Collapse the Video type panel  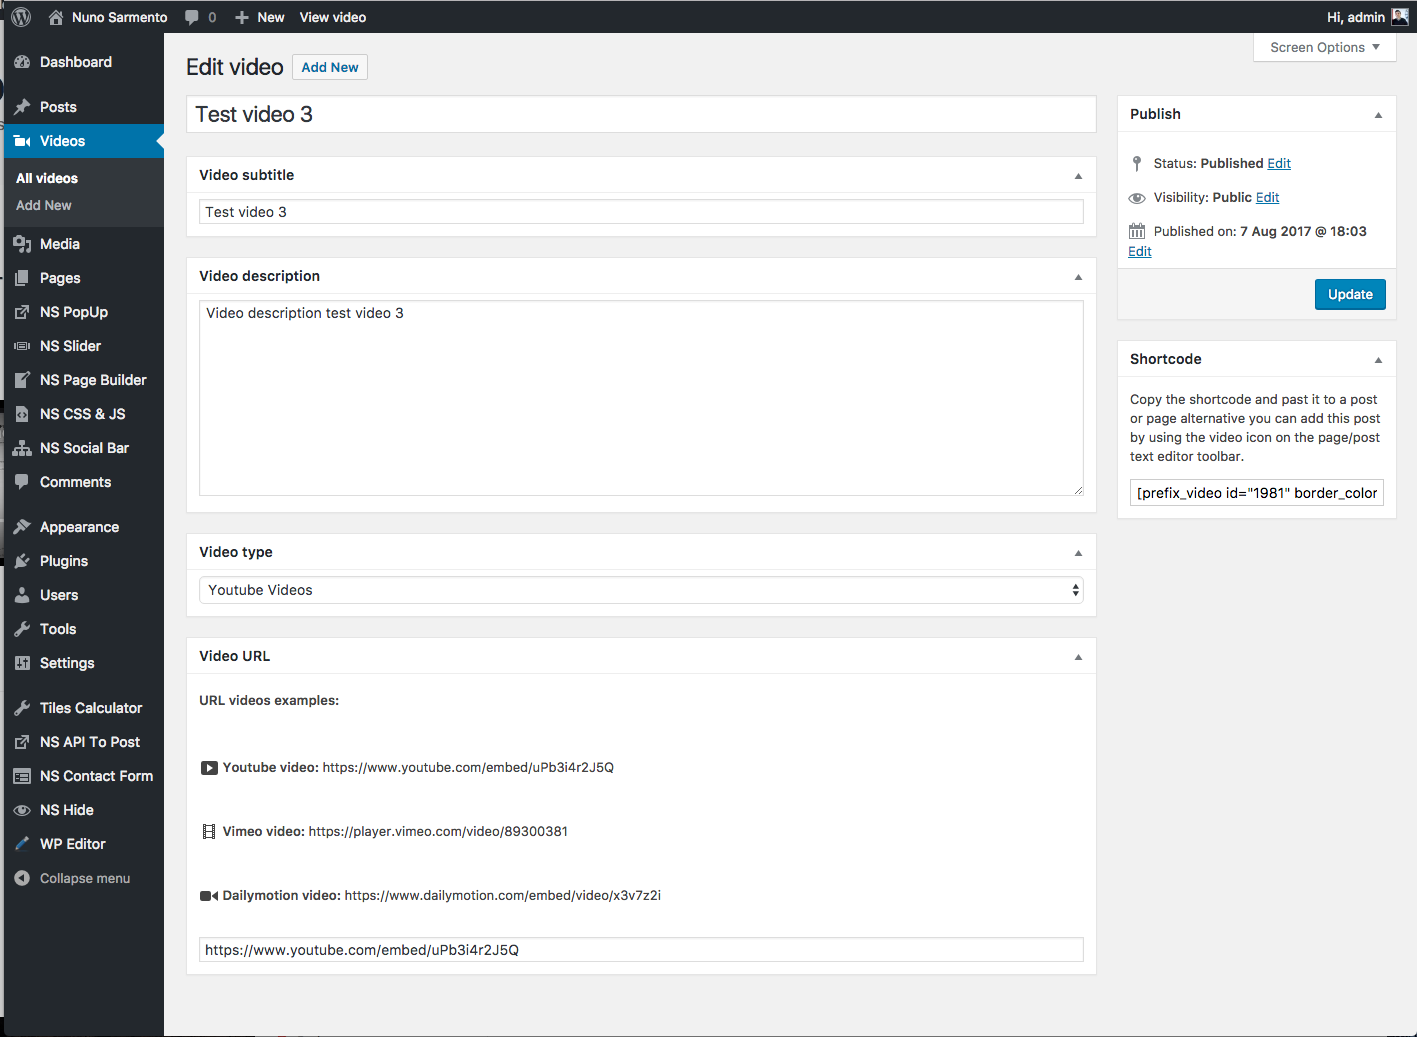[1078, 553]
